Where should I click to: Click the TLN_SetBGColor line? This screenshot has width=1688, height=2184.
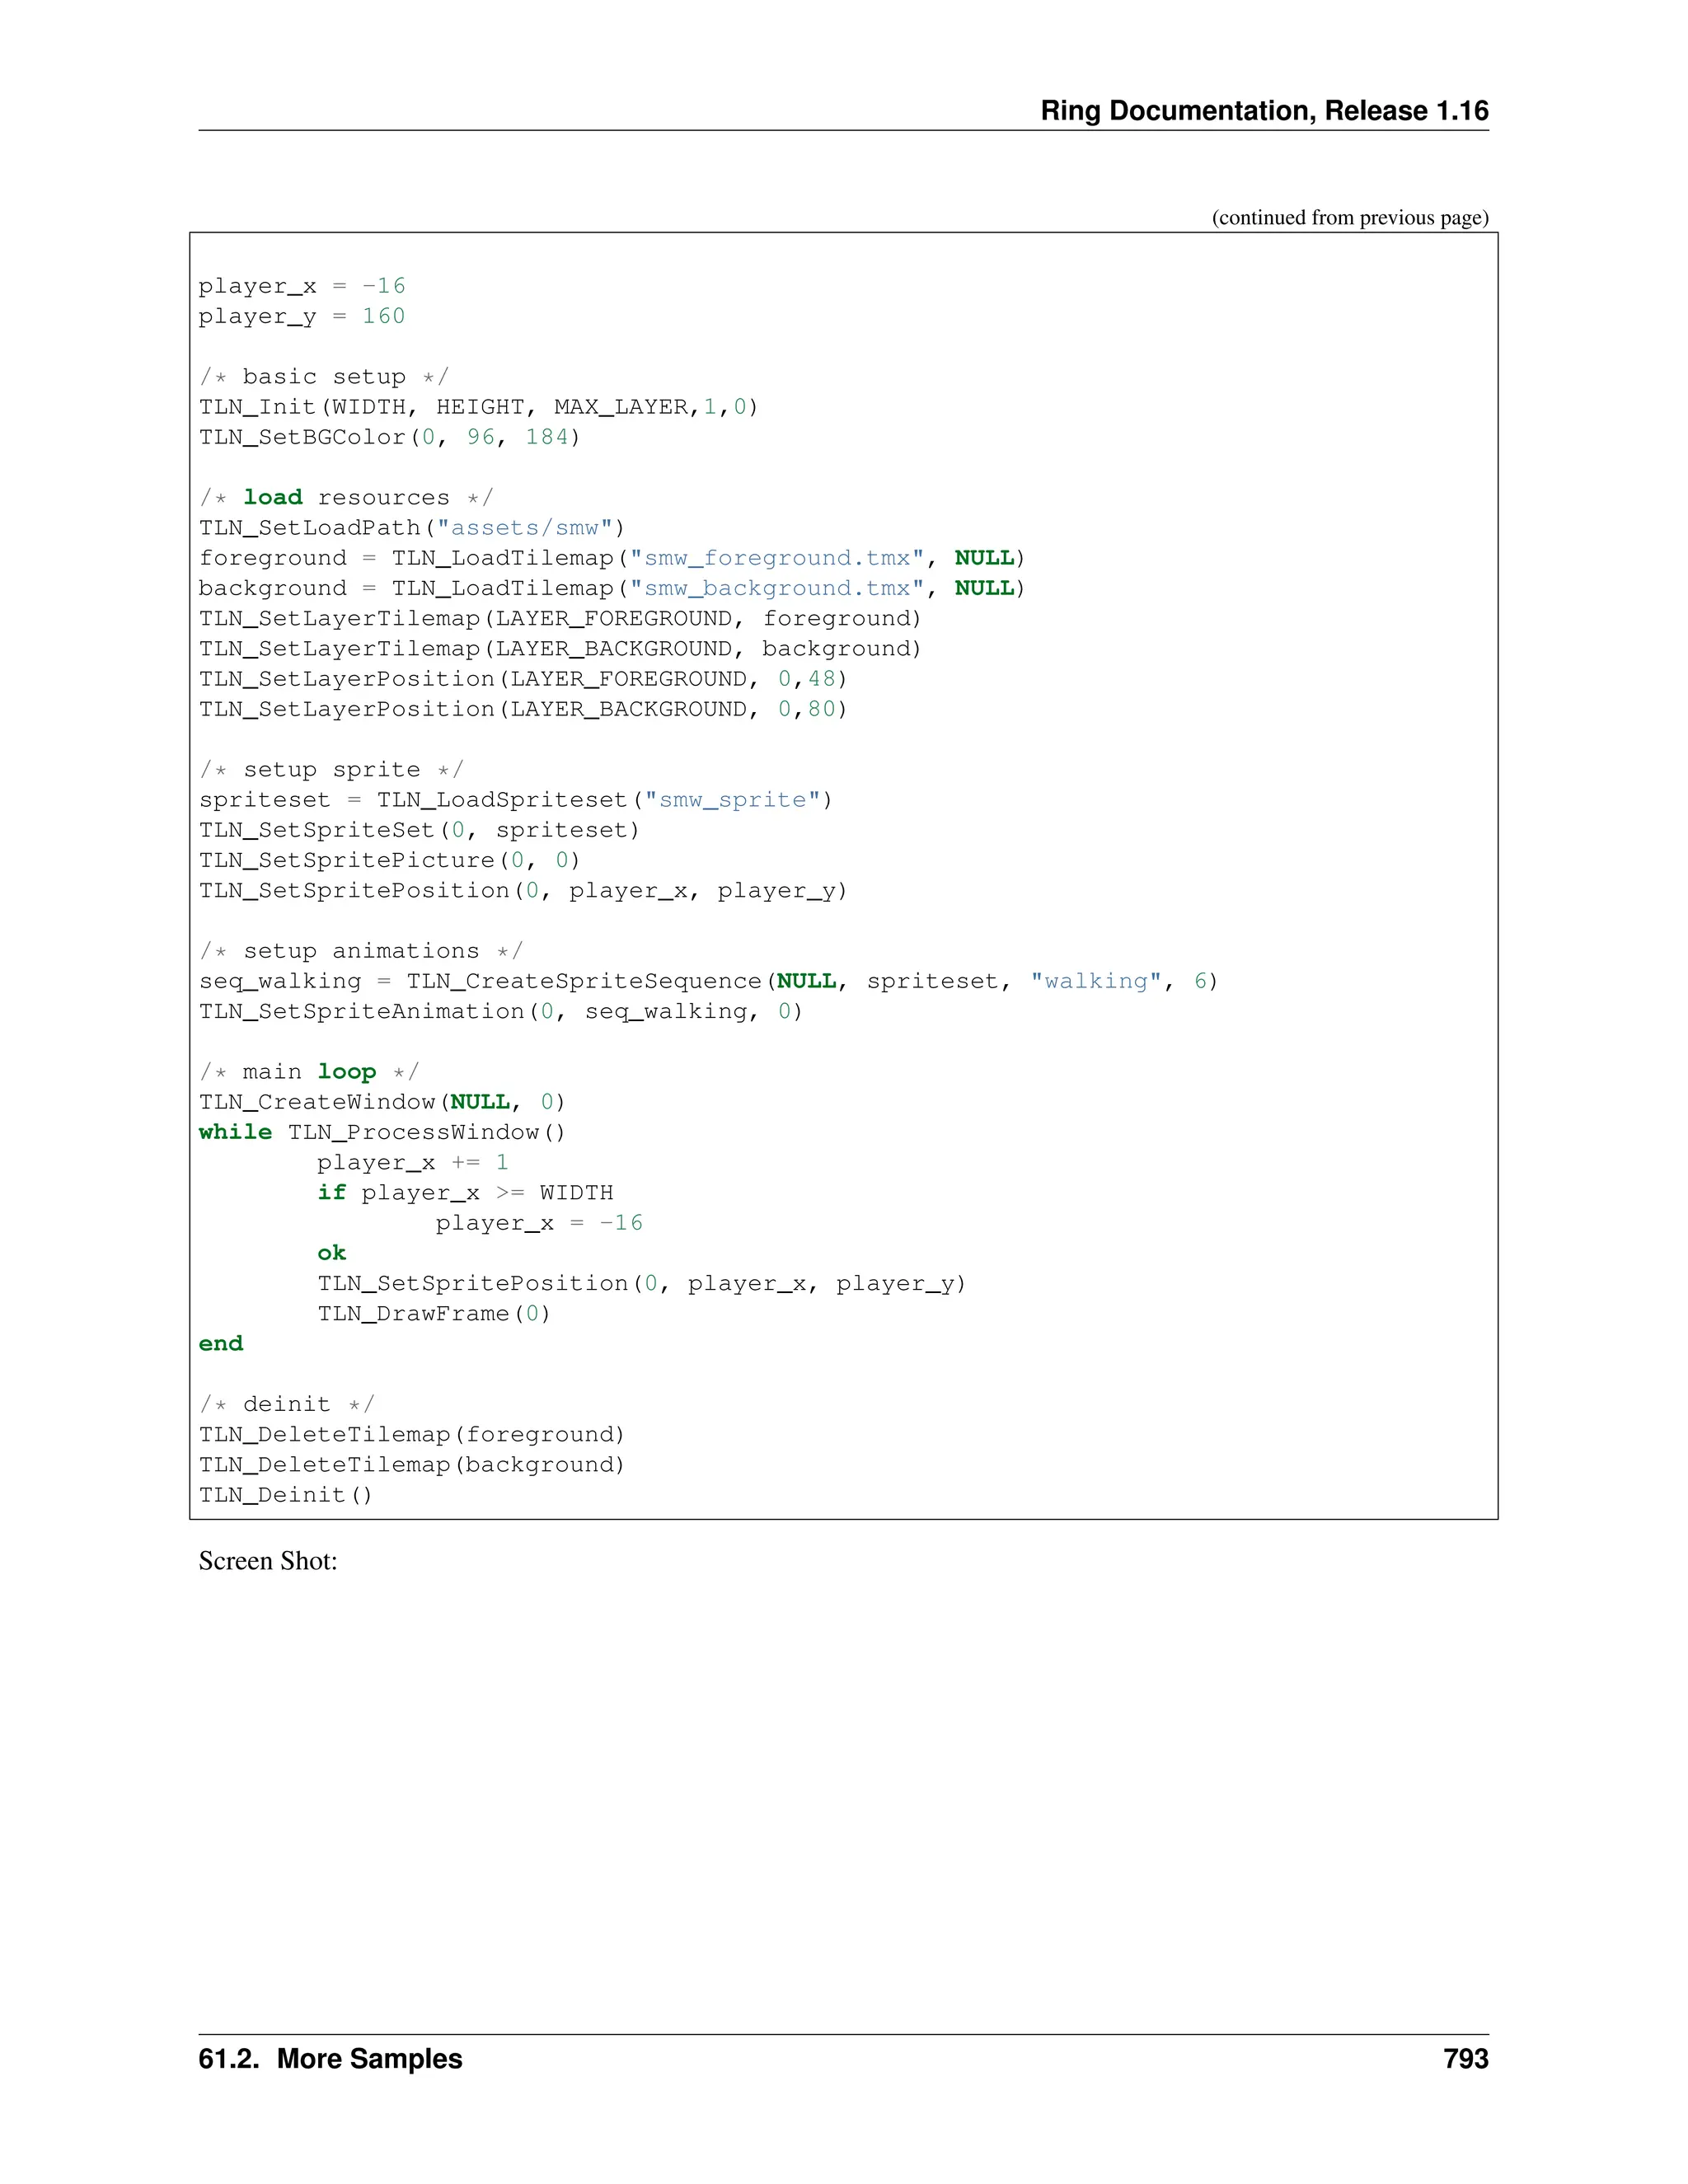click(x=389, y=437)
